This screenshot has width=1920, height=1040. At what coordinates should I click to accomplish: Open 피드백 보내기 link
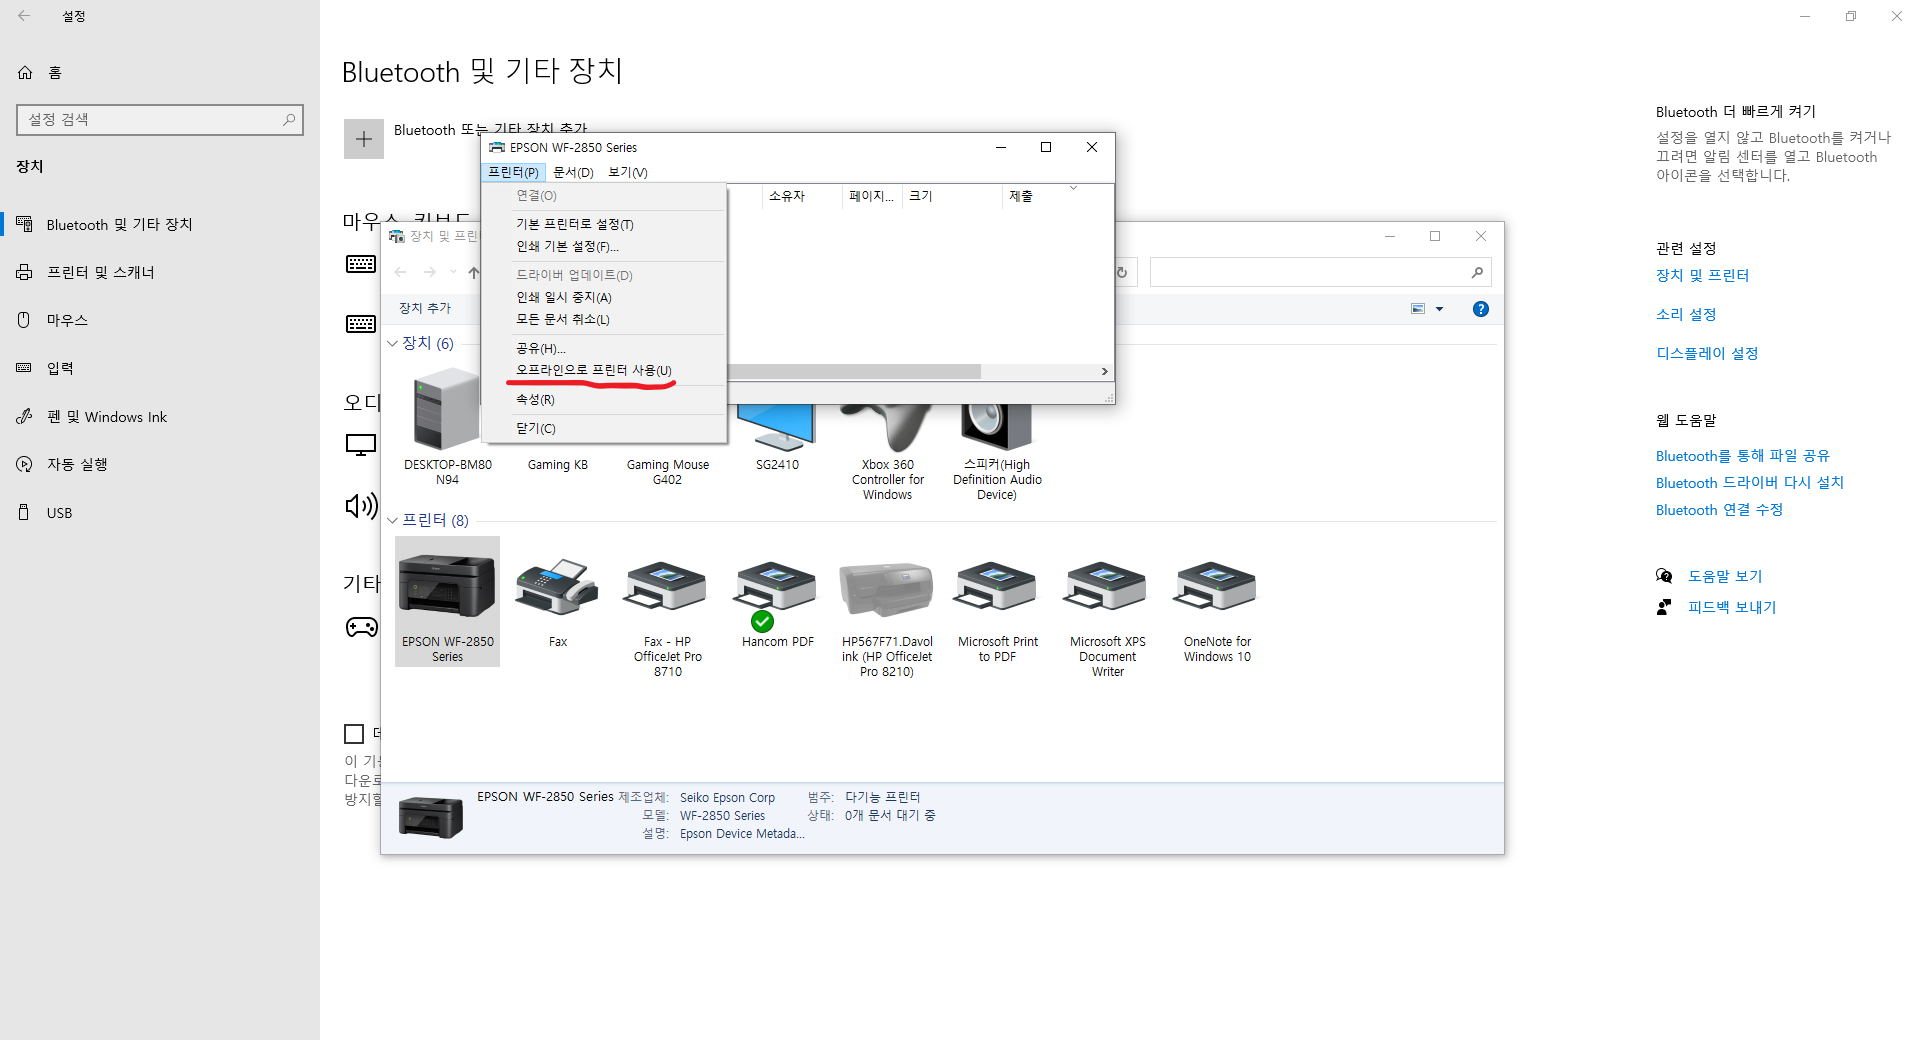[x=1732, y=607]
